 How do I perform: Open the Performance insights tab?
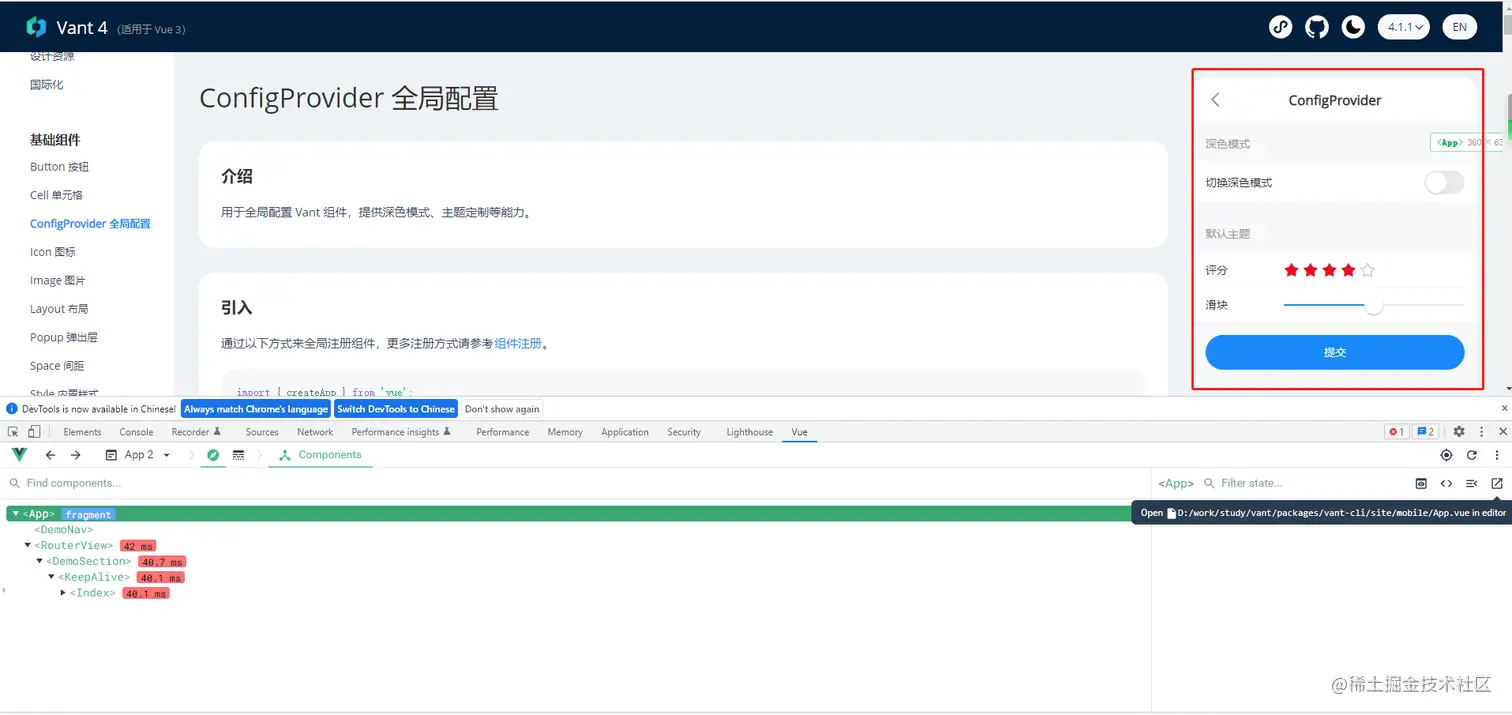pos(401,432)
